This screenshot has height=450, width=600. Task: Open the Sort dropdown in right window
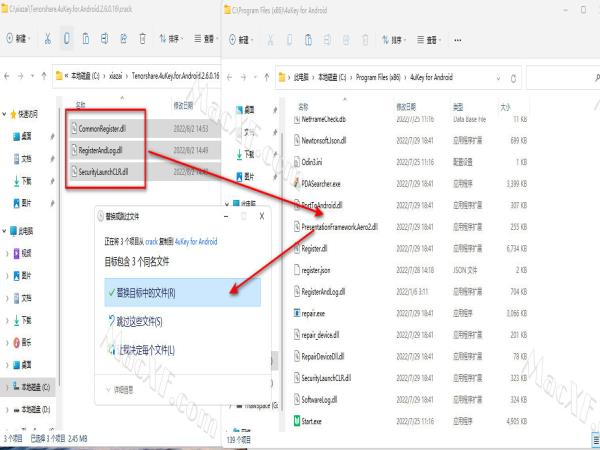pyautogui.click(x=394, y=39)
